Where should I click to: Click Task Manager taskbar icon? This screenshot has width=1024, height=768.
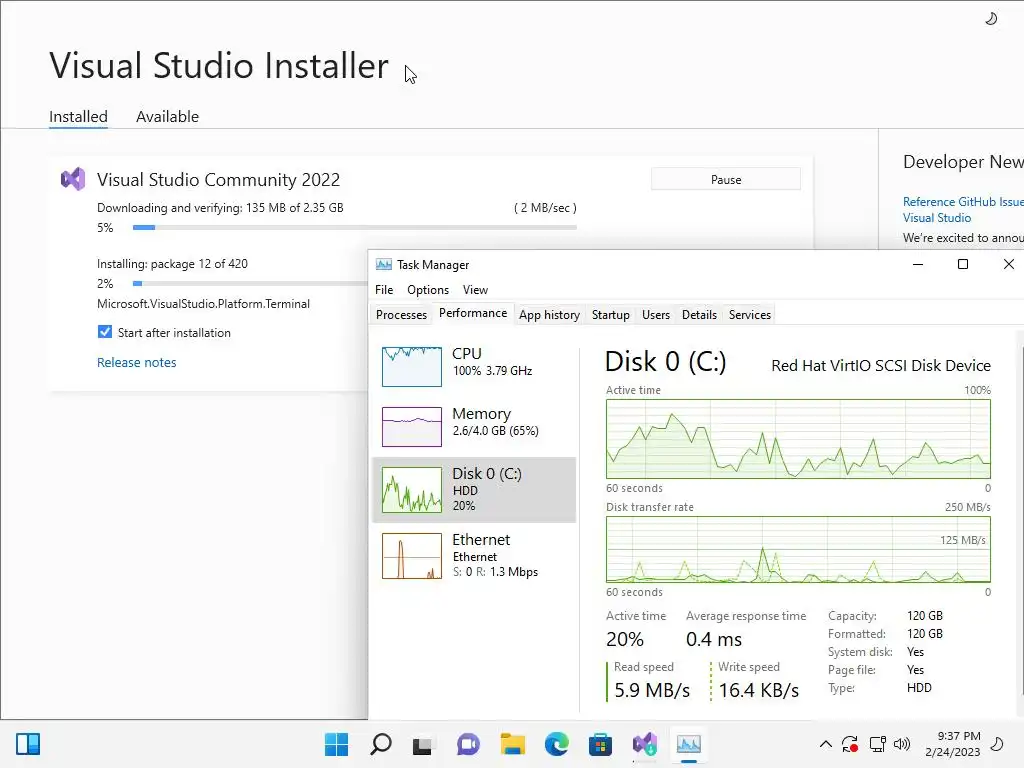[x=688, y=744]
